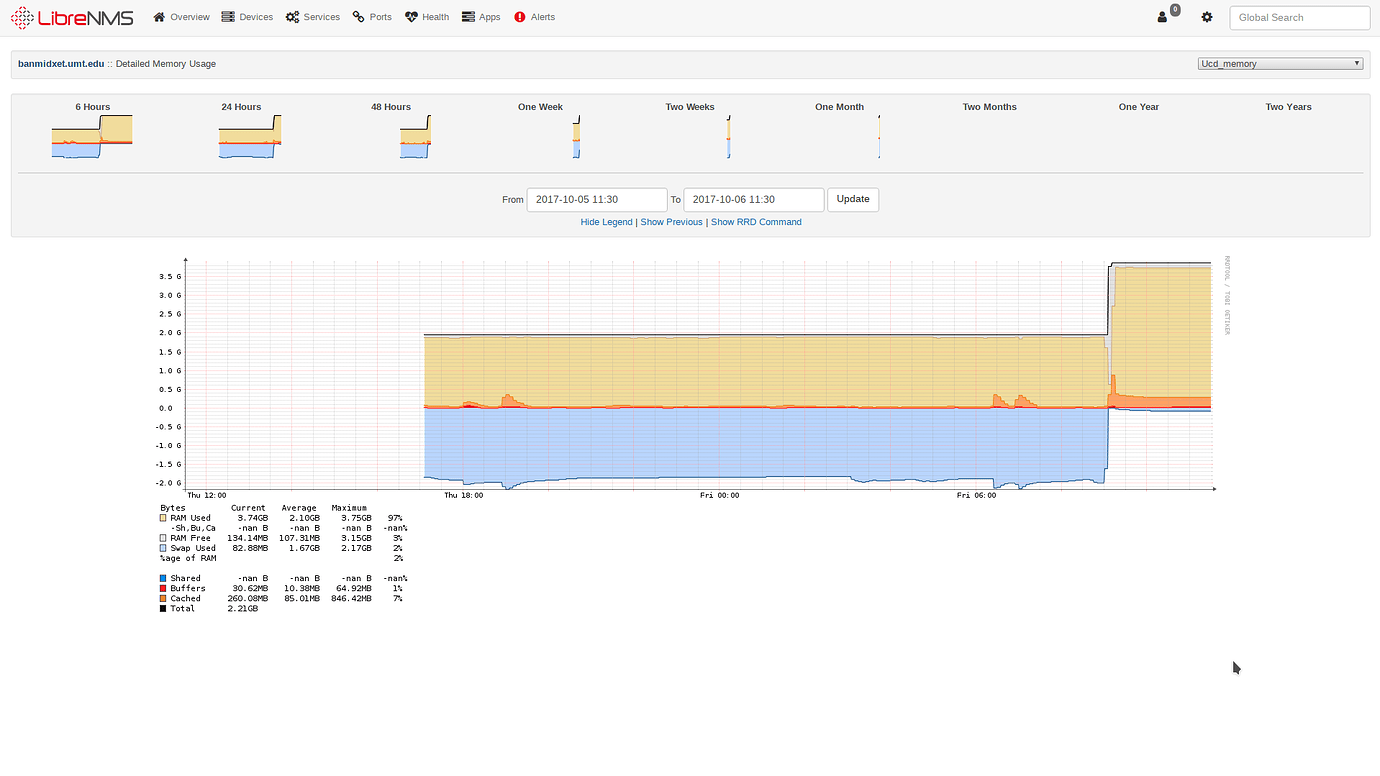
Task: Select the 6 Hours graph preview
Action: [92, 133]
